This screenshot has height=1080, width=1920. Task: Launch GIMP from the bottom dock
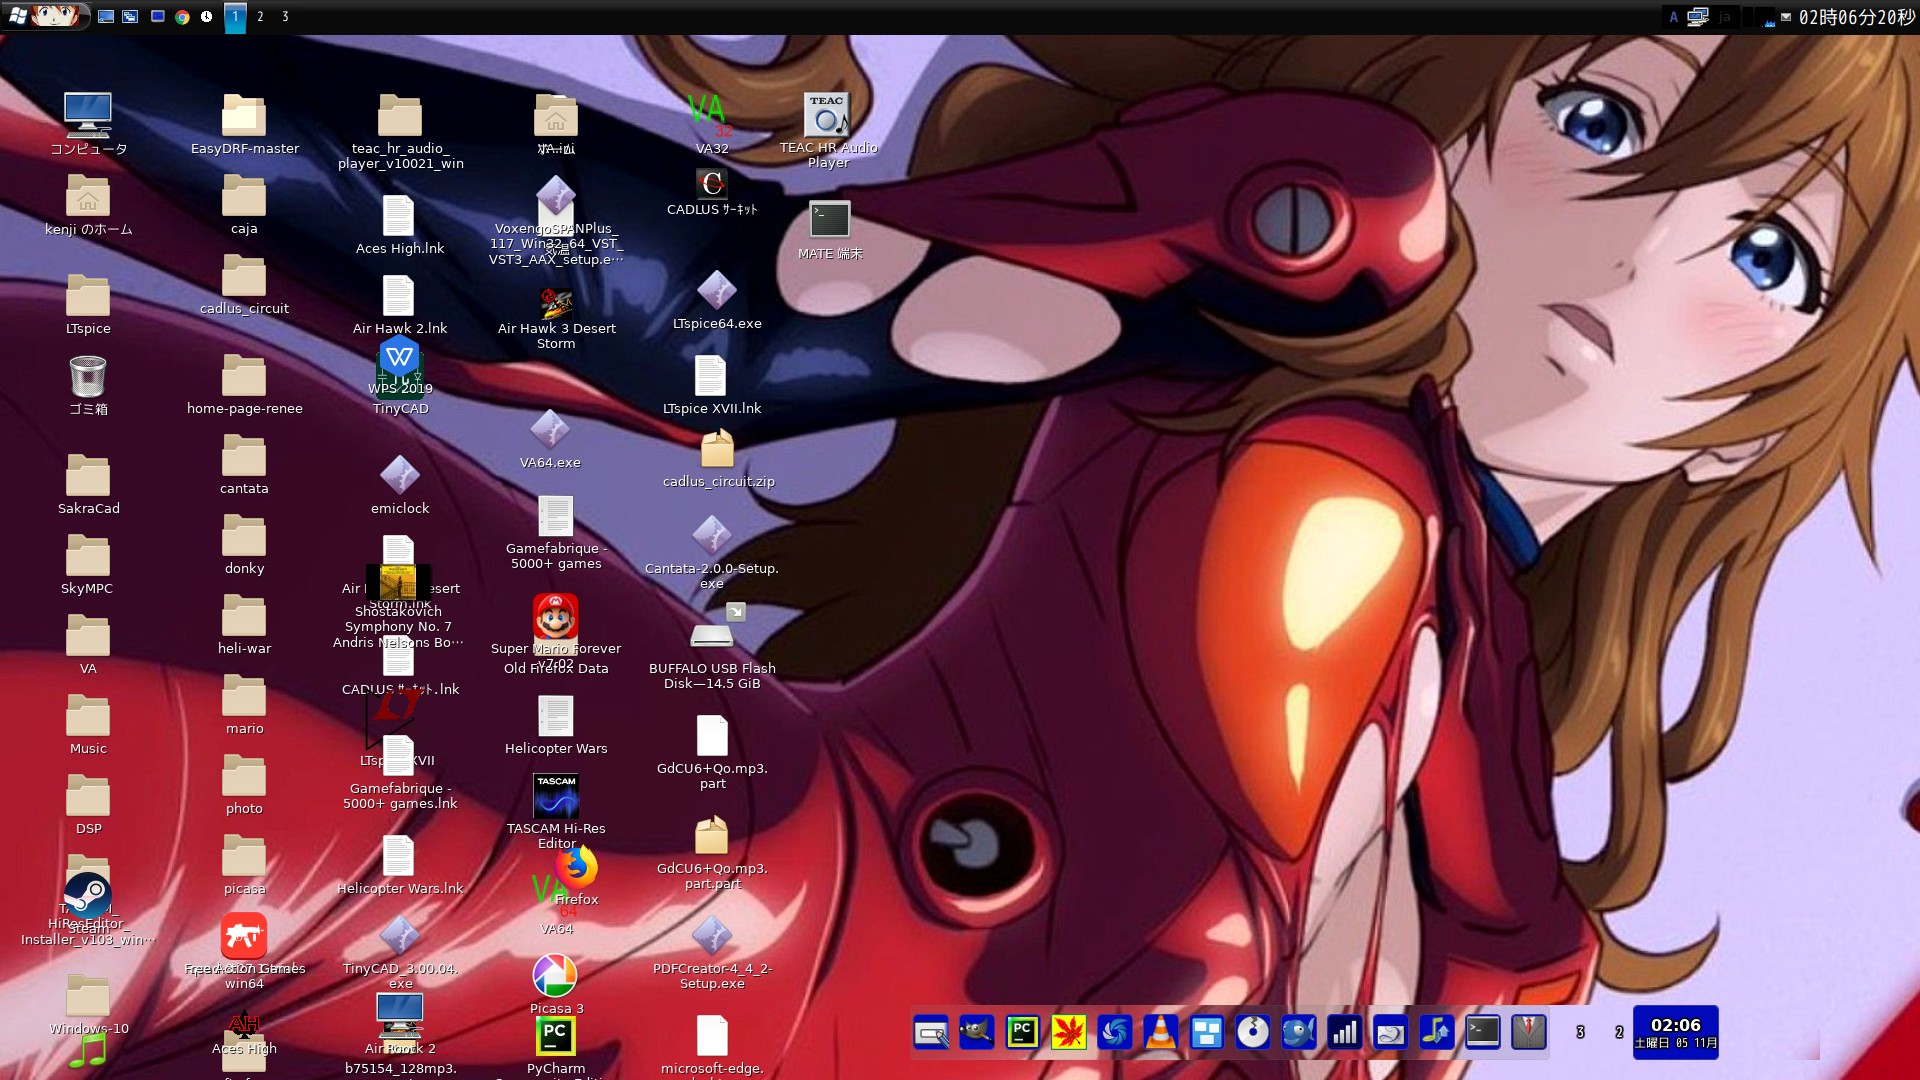977,1032
